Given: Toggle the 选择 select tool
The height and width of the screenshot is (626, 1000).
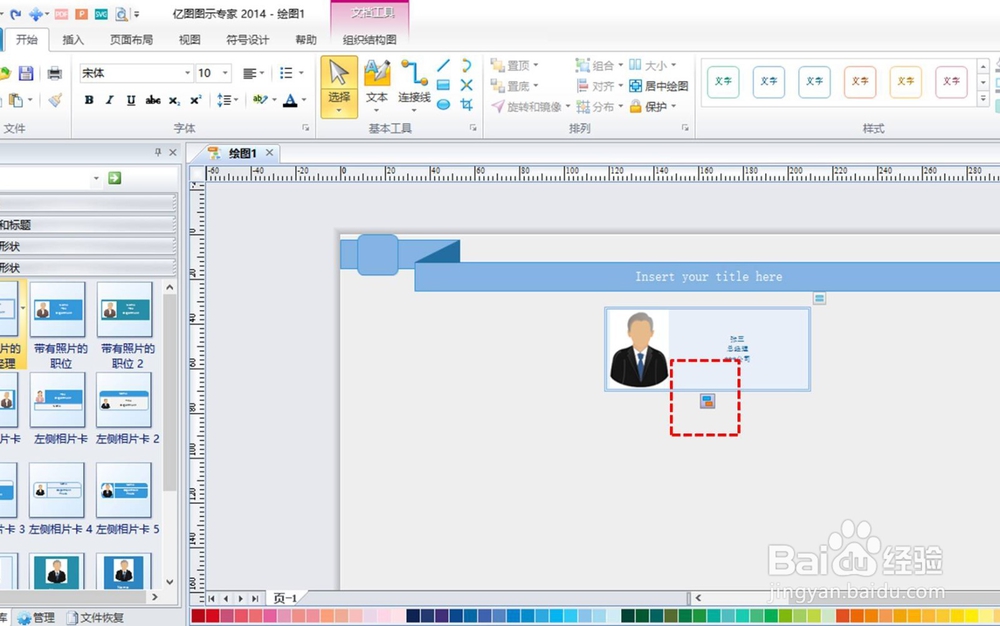Looking at the screenshot, I should (339, 87).
